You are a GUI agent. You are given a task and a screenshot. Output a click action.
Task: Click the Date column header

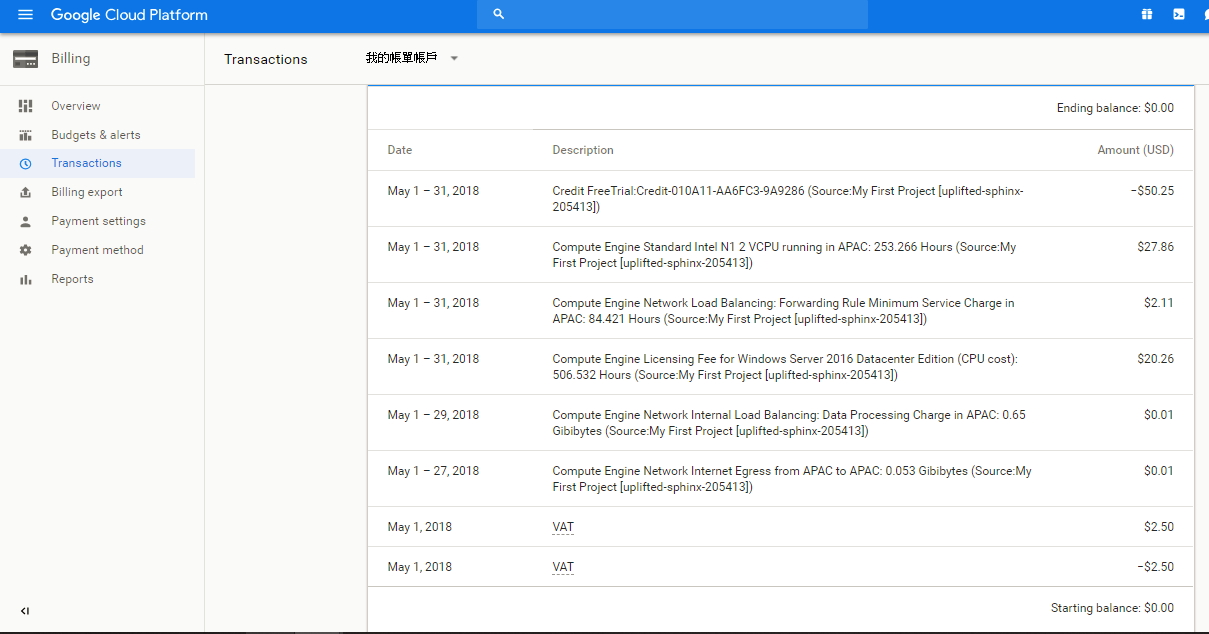tap(400, 150)
